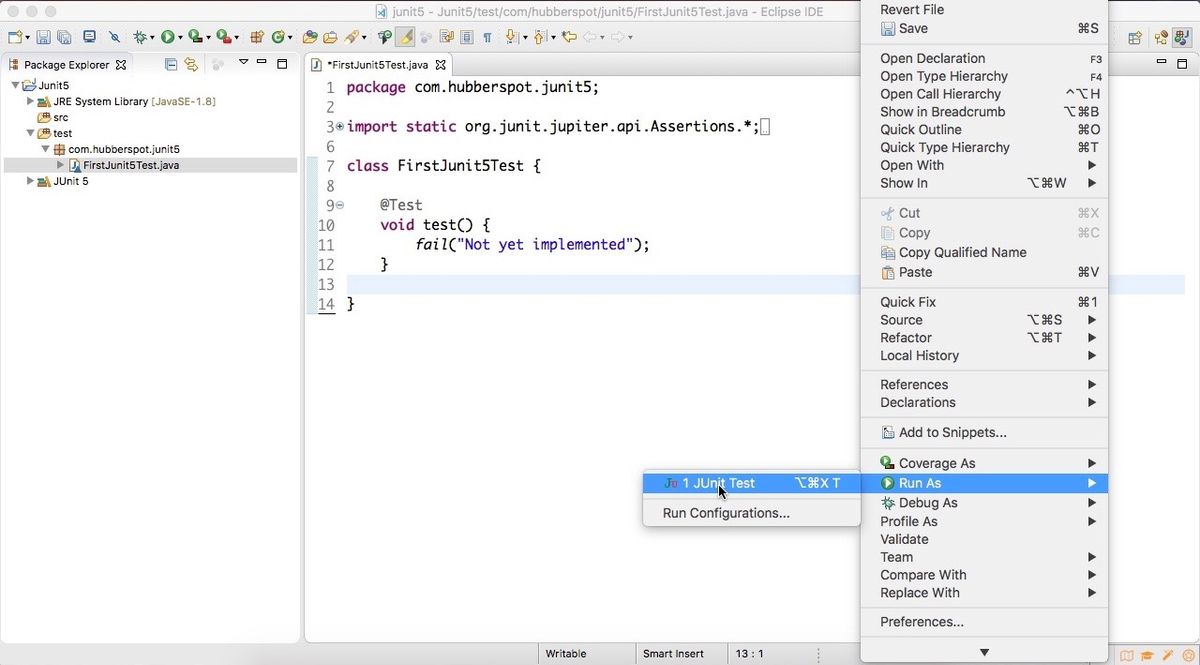The width and height of the screenshot is (1200, 665).
Task: Open the New Java Class dropdown arrow
Action: [290, 38]
